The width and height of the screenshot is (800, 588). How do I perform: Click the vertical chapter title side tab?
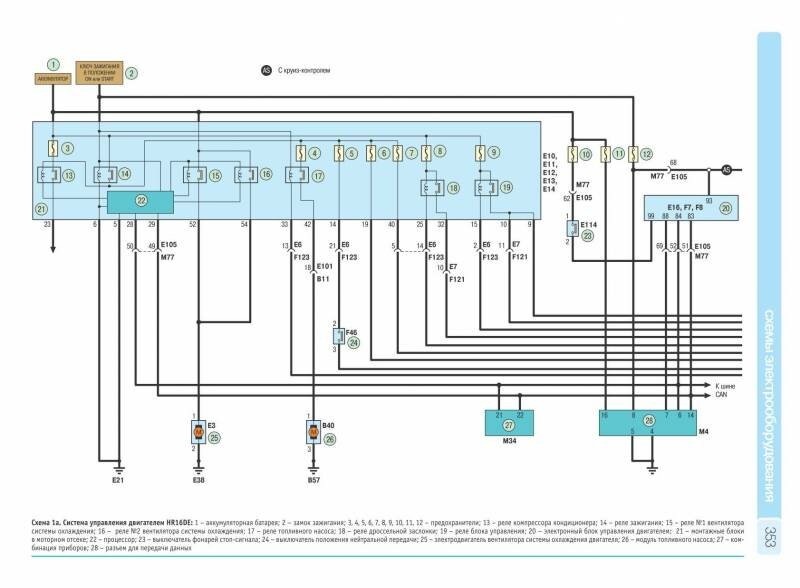pyautogui.click(x=767, y=400)
